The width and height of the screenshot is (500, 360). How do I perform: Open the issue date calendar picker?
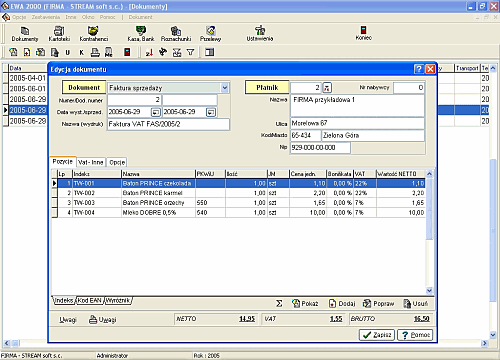156,112
